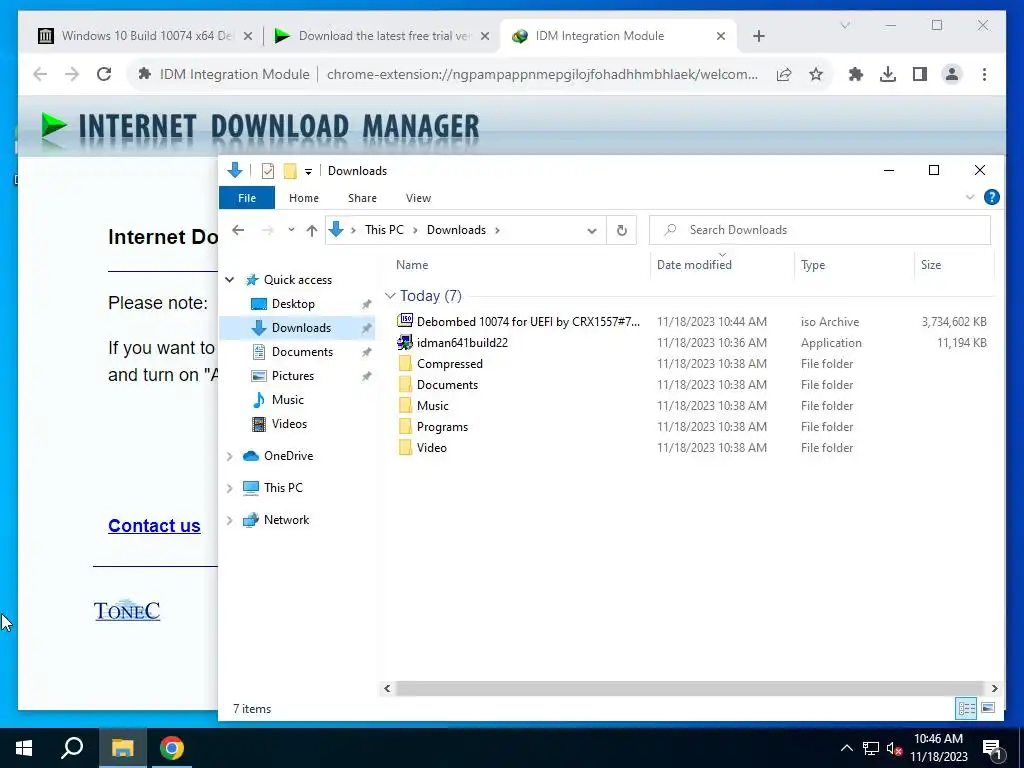1024x768 pixels.
Task: Select the Programs folder
Action: click(442, 426)
